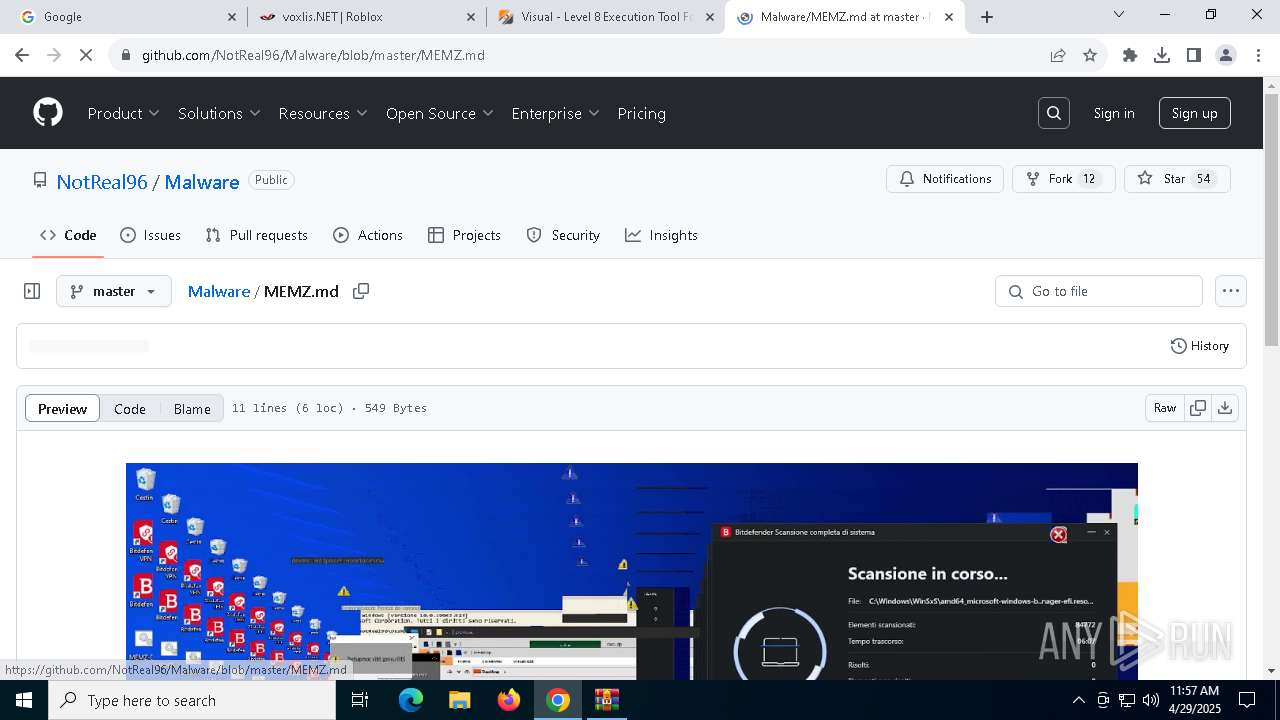Screen dimensions: 1280x720
Task: Click the Notifications button
Action: (x=945, y=179)
